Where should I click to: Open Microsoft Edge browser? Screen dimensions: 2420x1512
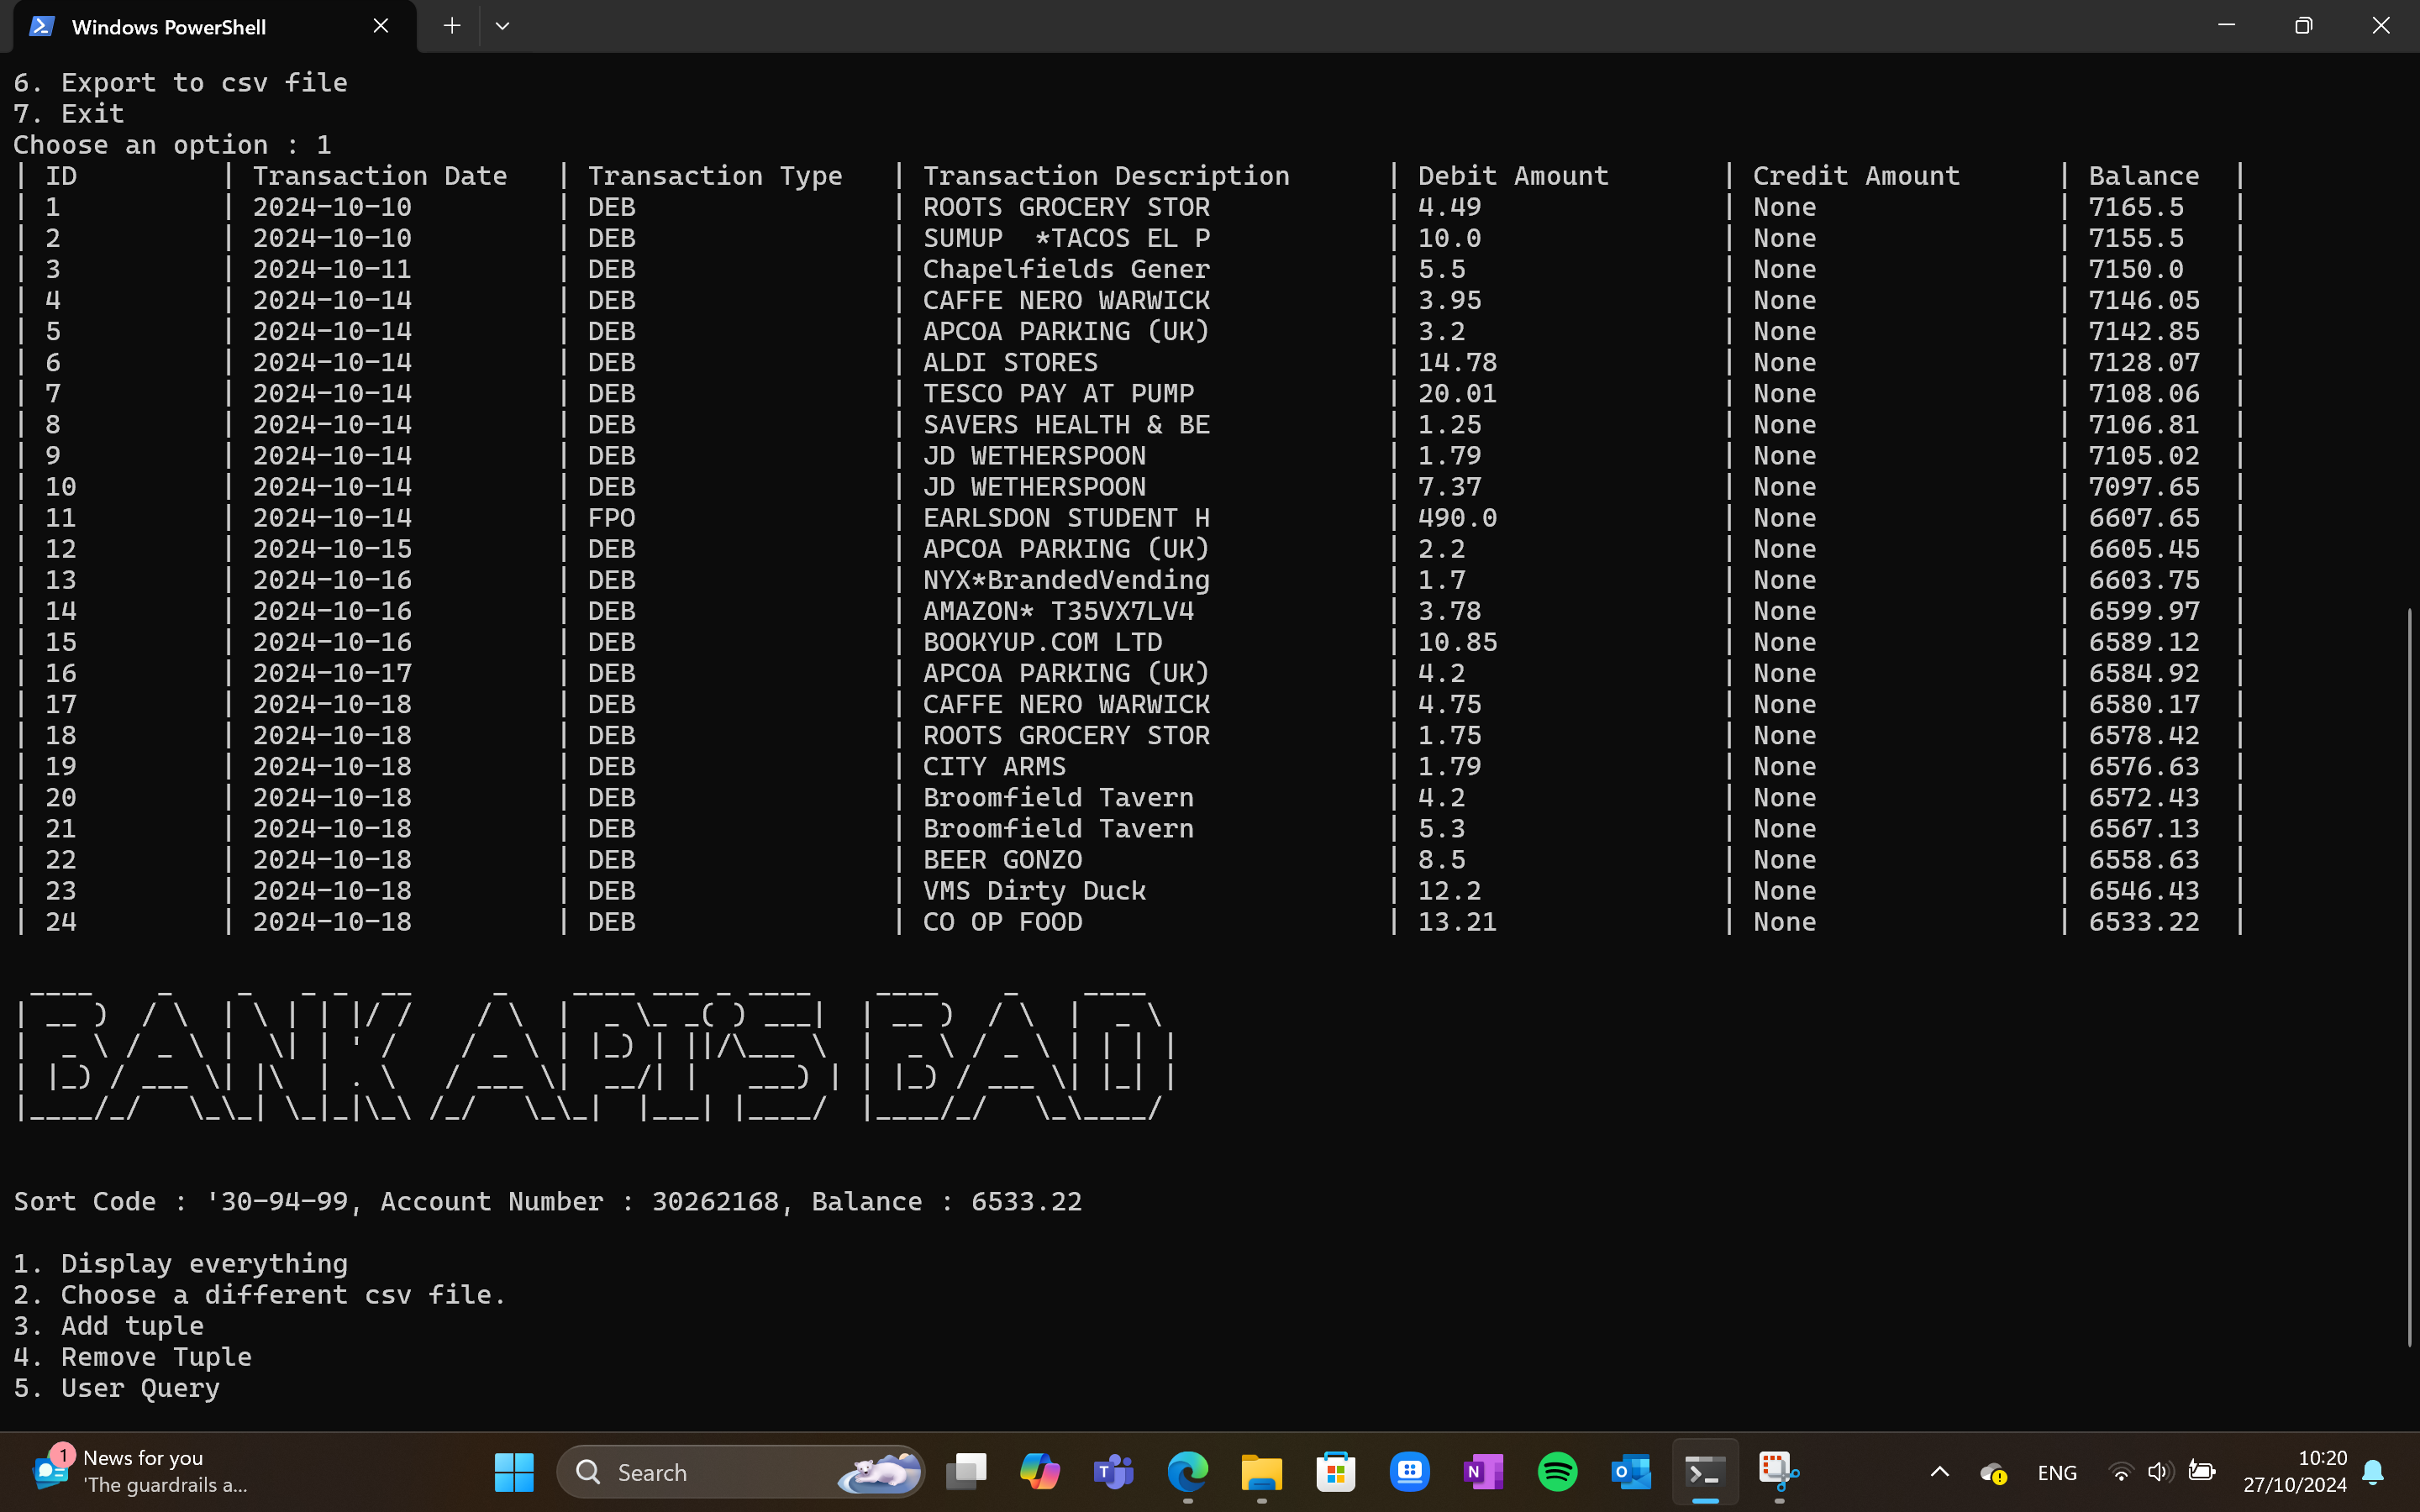[1187, 1472]
